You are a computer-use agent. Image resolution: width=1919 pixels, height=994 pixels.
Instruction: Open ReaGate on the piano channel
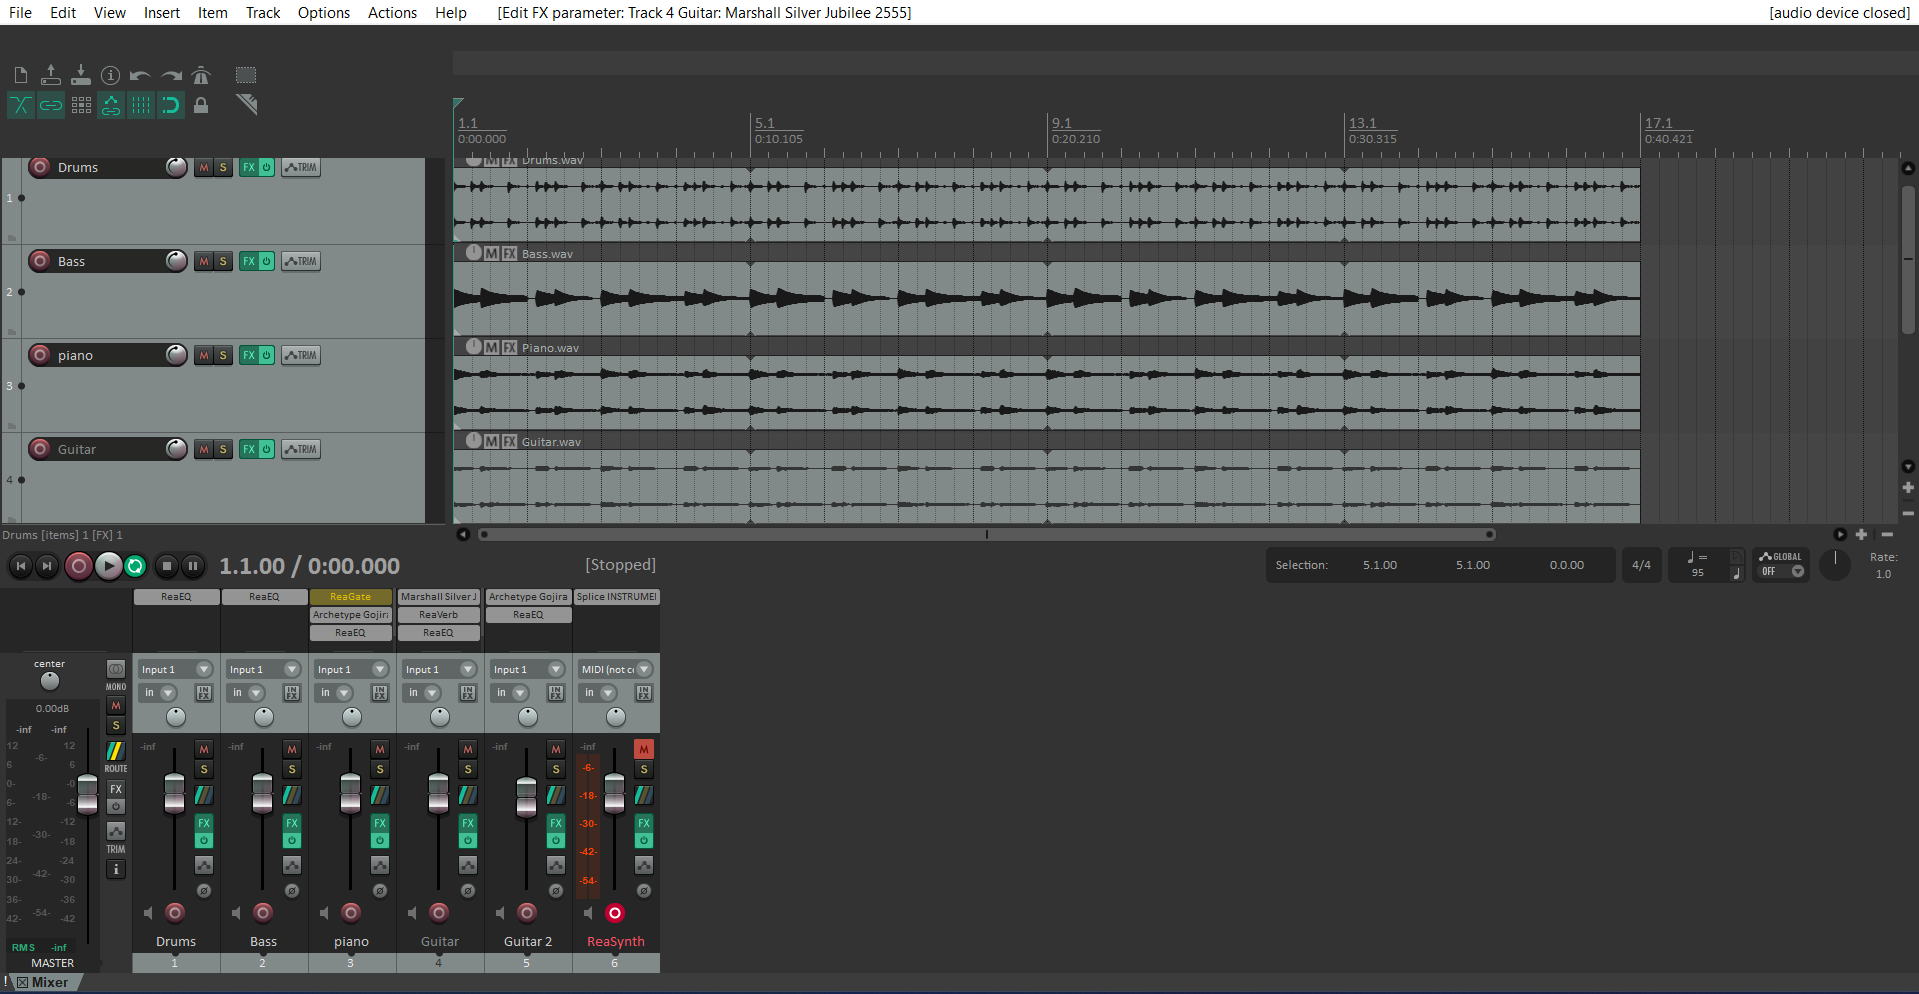351,597
